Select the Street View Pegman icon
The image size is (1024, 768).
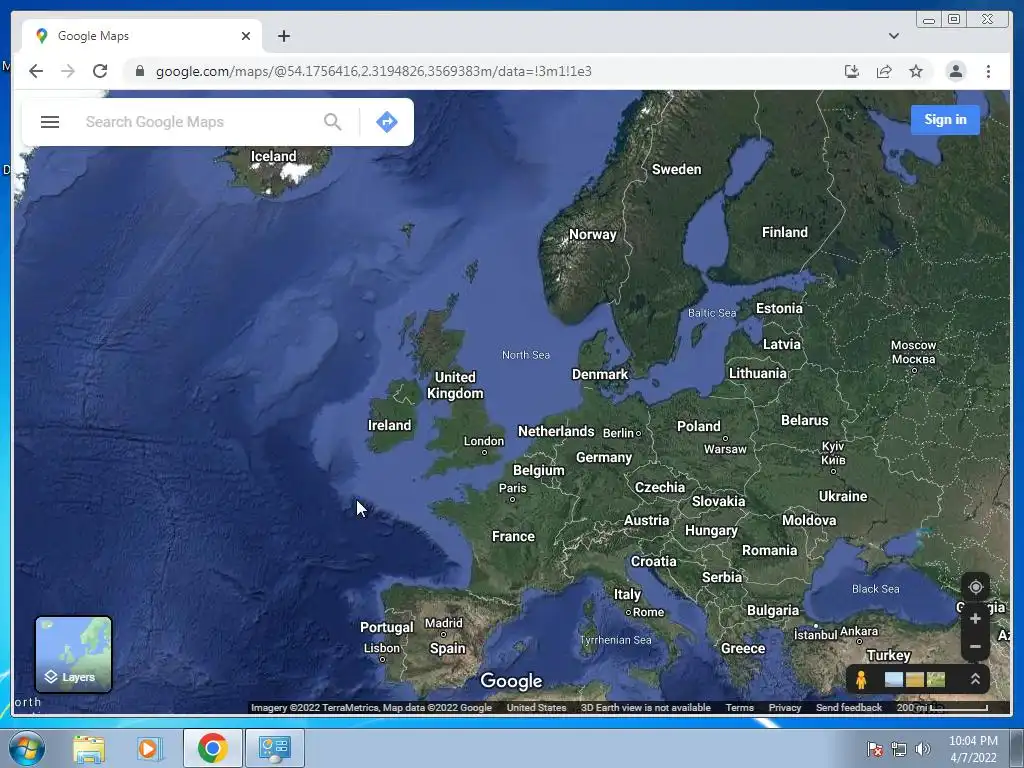click(x=861, y=680)
